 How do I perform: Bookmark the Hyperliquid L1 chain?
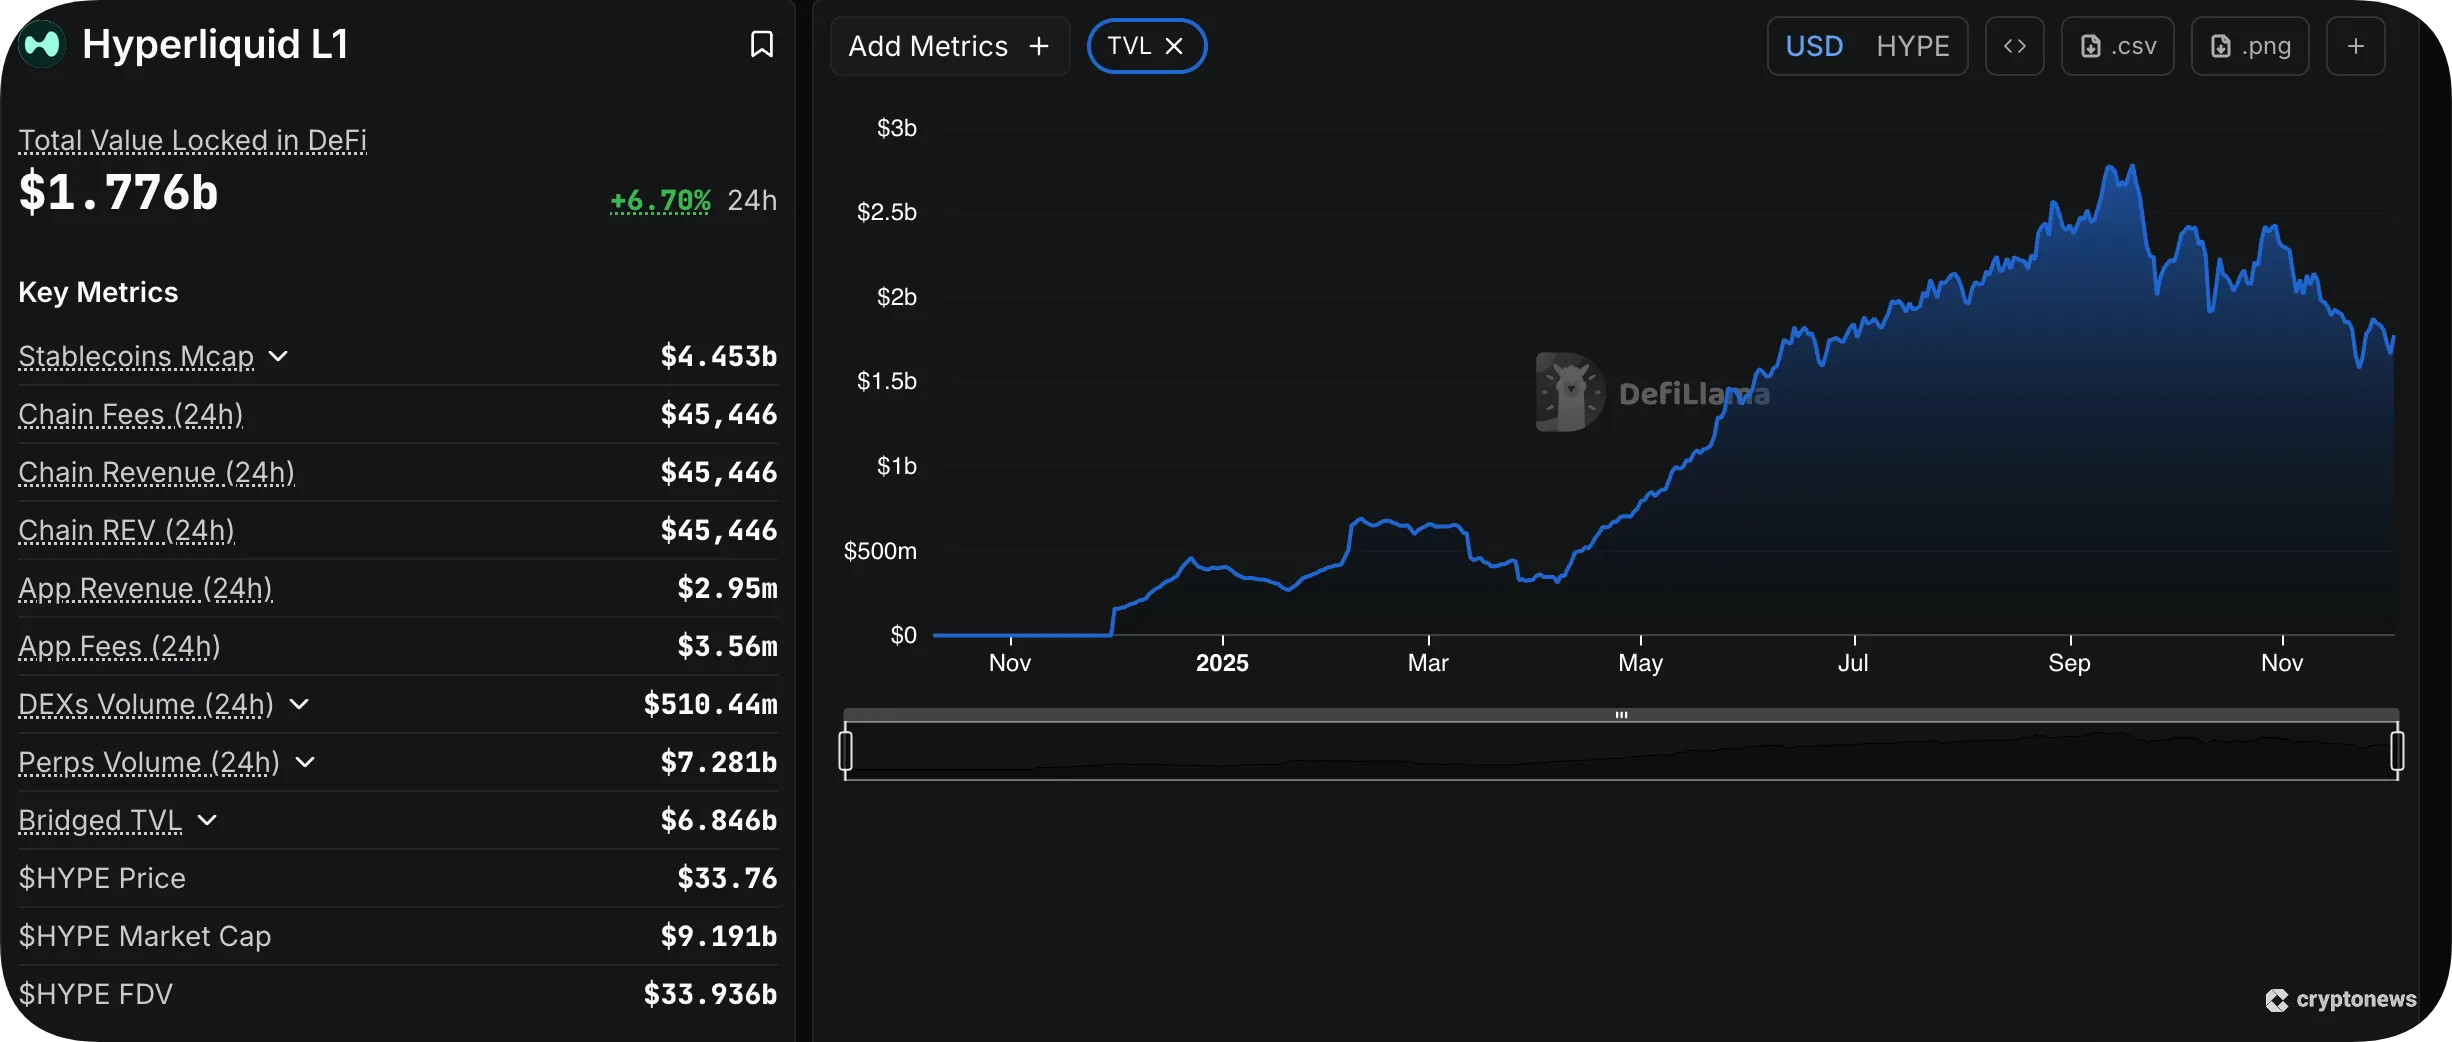pos(761,44)
